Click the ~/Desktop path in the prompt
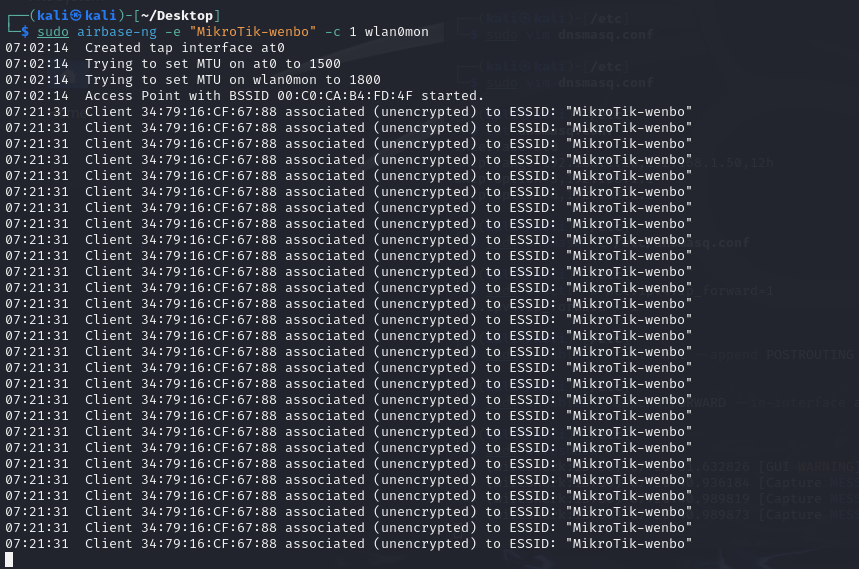Image resolution: width=859 pixels, height=569 pixels. click(x=177, y=15)
